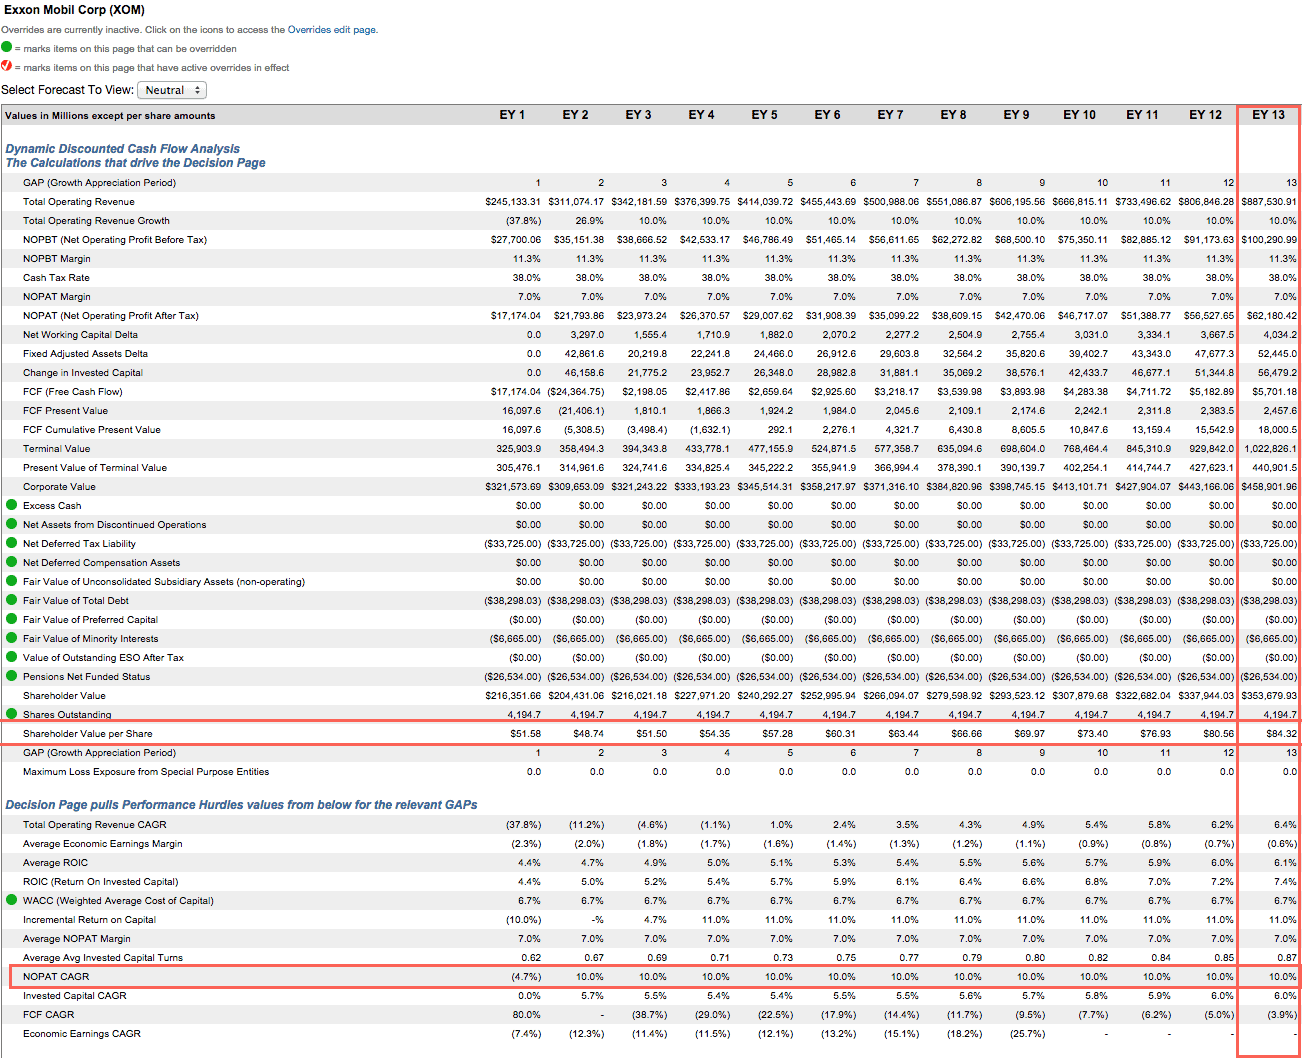Click the FCF Cumulative Present Value label
Image resolution: width=1302 pixels, height=1058 pixels.
92,430
